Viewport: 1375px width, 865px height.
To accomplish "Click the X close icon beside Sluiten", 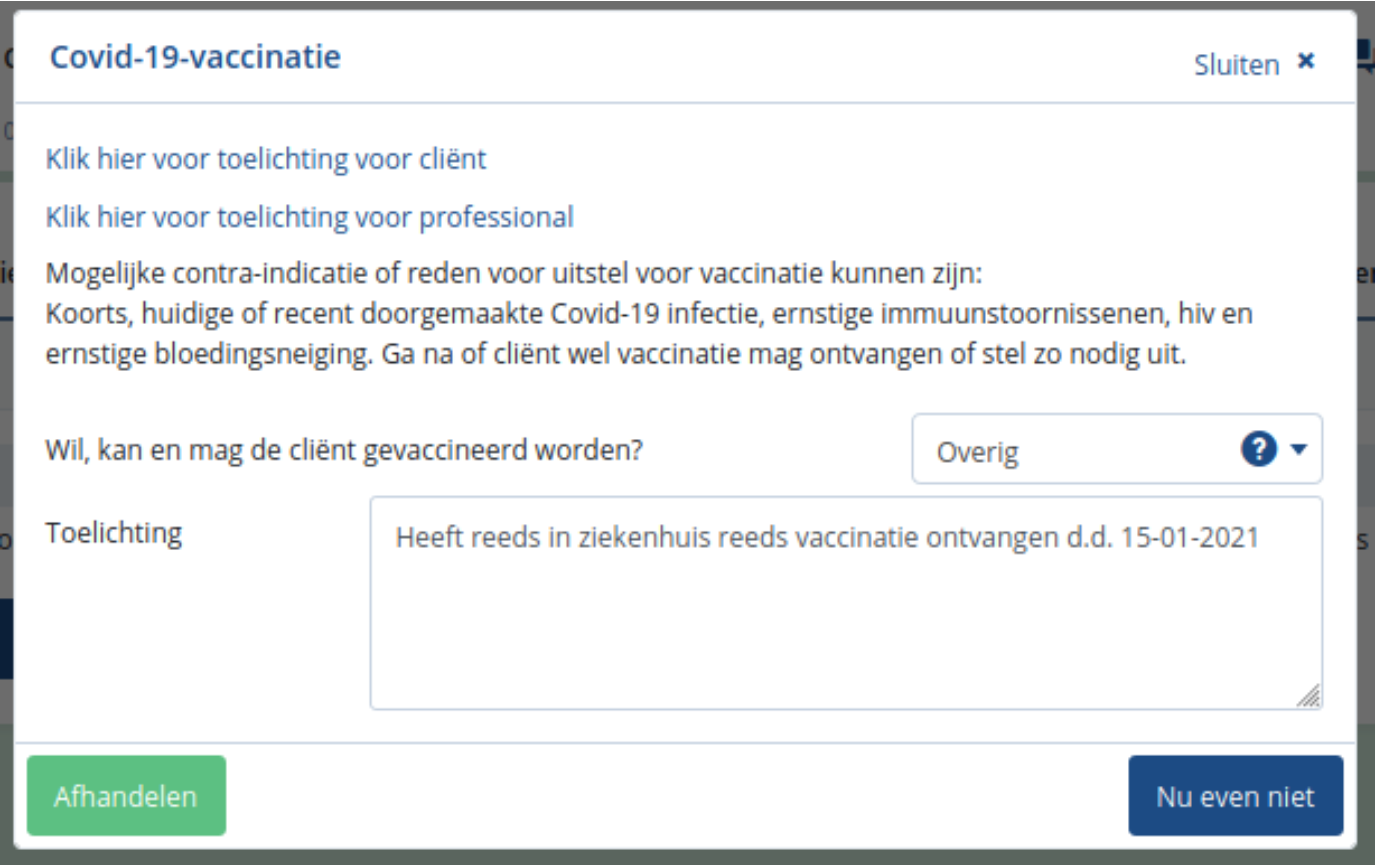I will pyautogui.click(x=1305, y=62).
